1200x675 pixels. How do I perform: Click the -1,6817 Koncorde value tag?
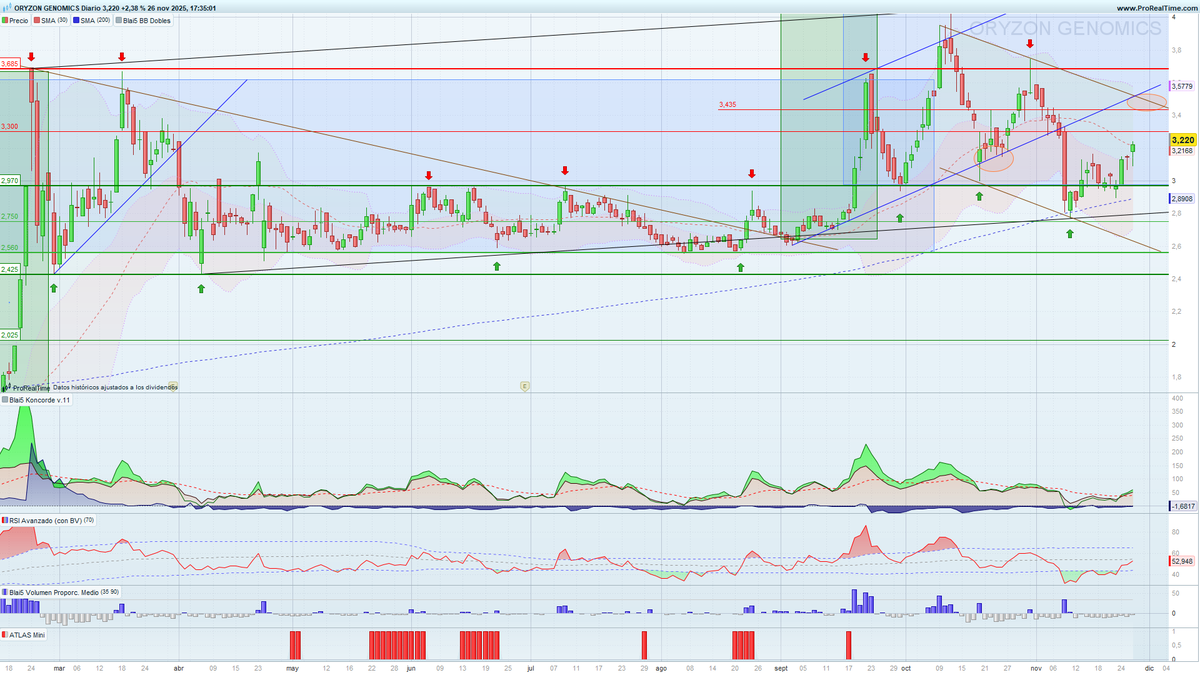click(x=1182, y=507)
